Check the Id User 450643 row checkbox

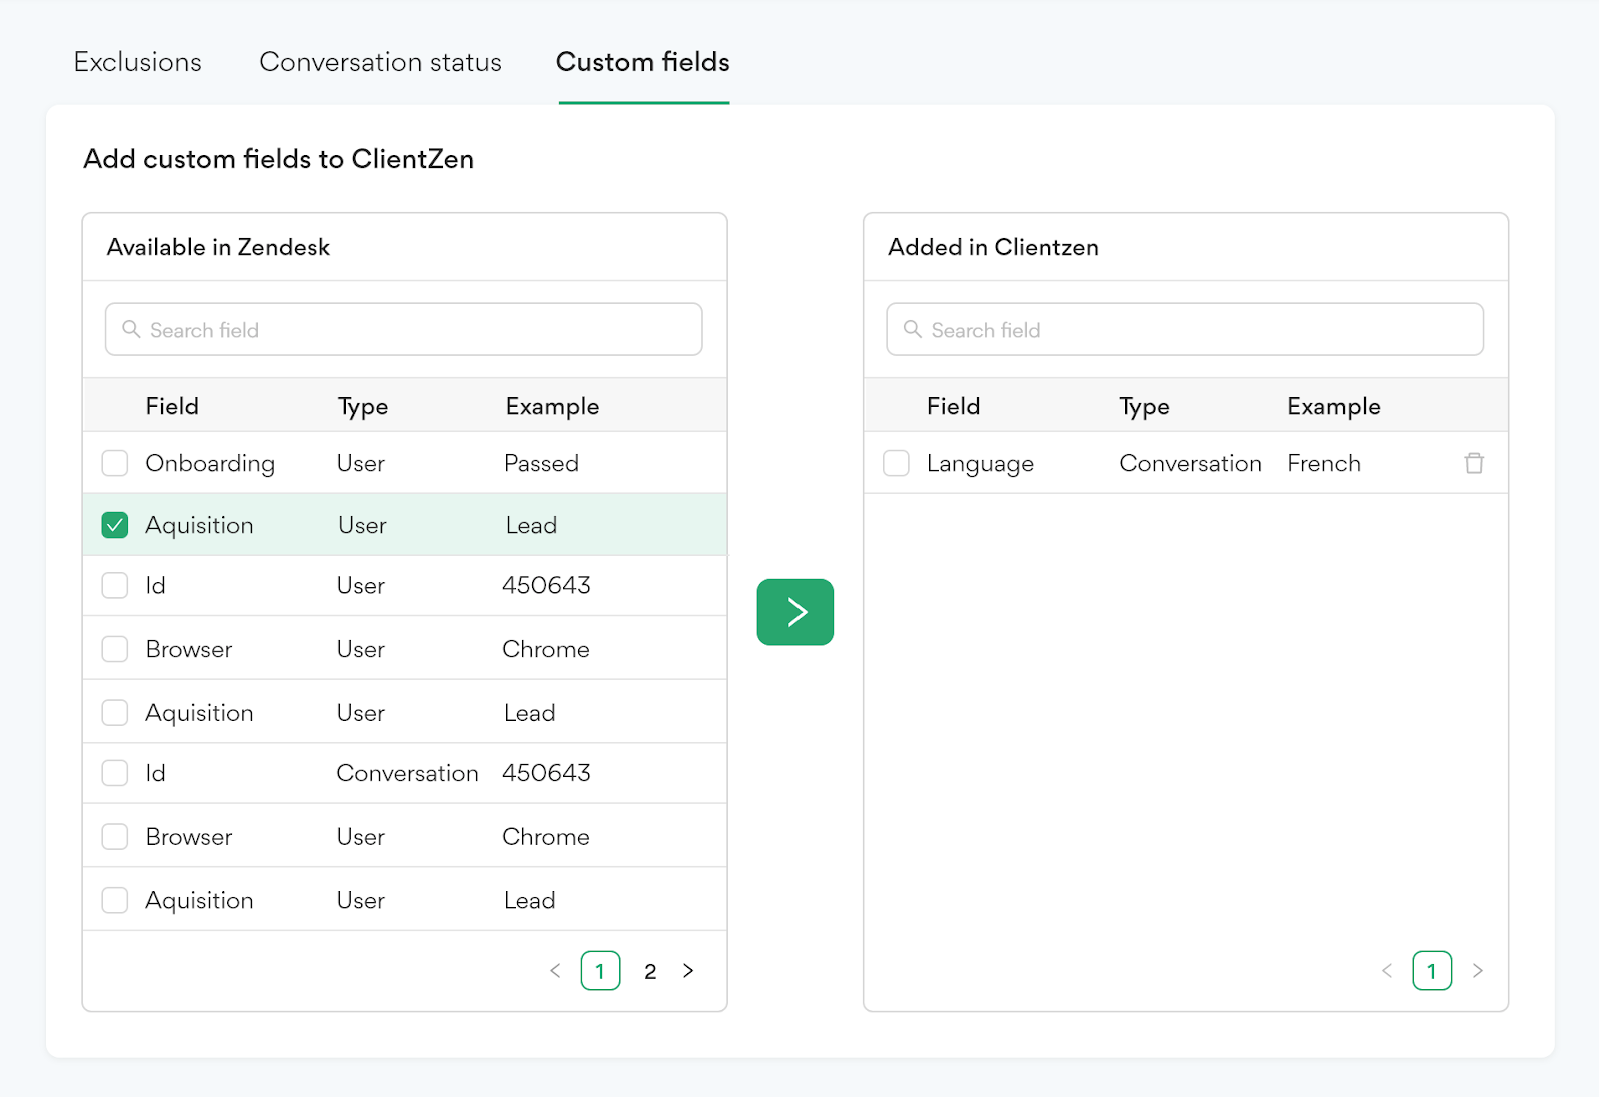pos(115,585)
